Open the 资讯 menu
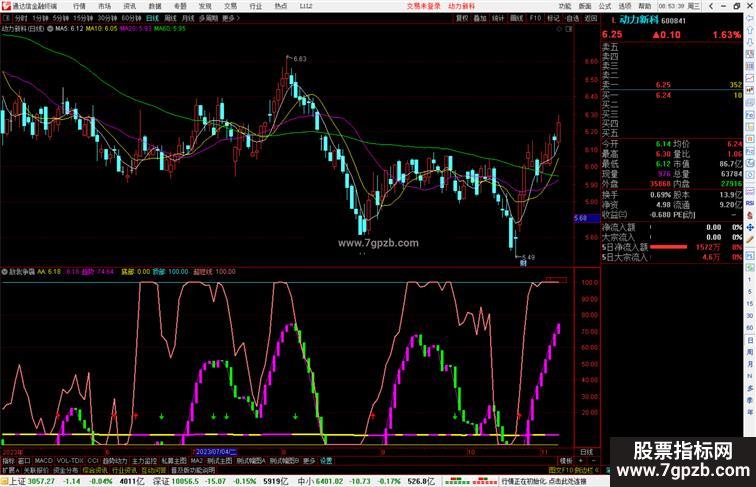Image resolution: width=756 pixels, height=487 pixels. point(130,6)
